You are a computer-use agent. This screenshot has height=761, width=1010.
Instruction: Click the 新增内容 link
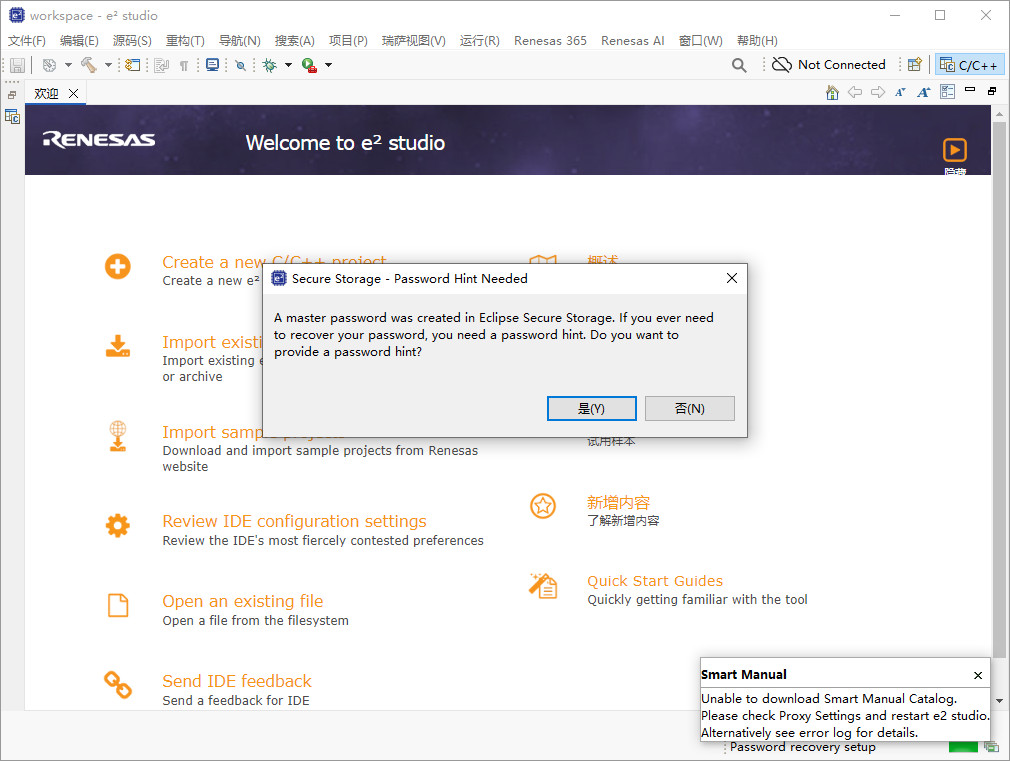tap(618, 502)
